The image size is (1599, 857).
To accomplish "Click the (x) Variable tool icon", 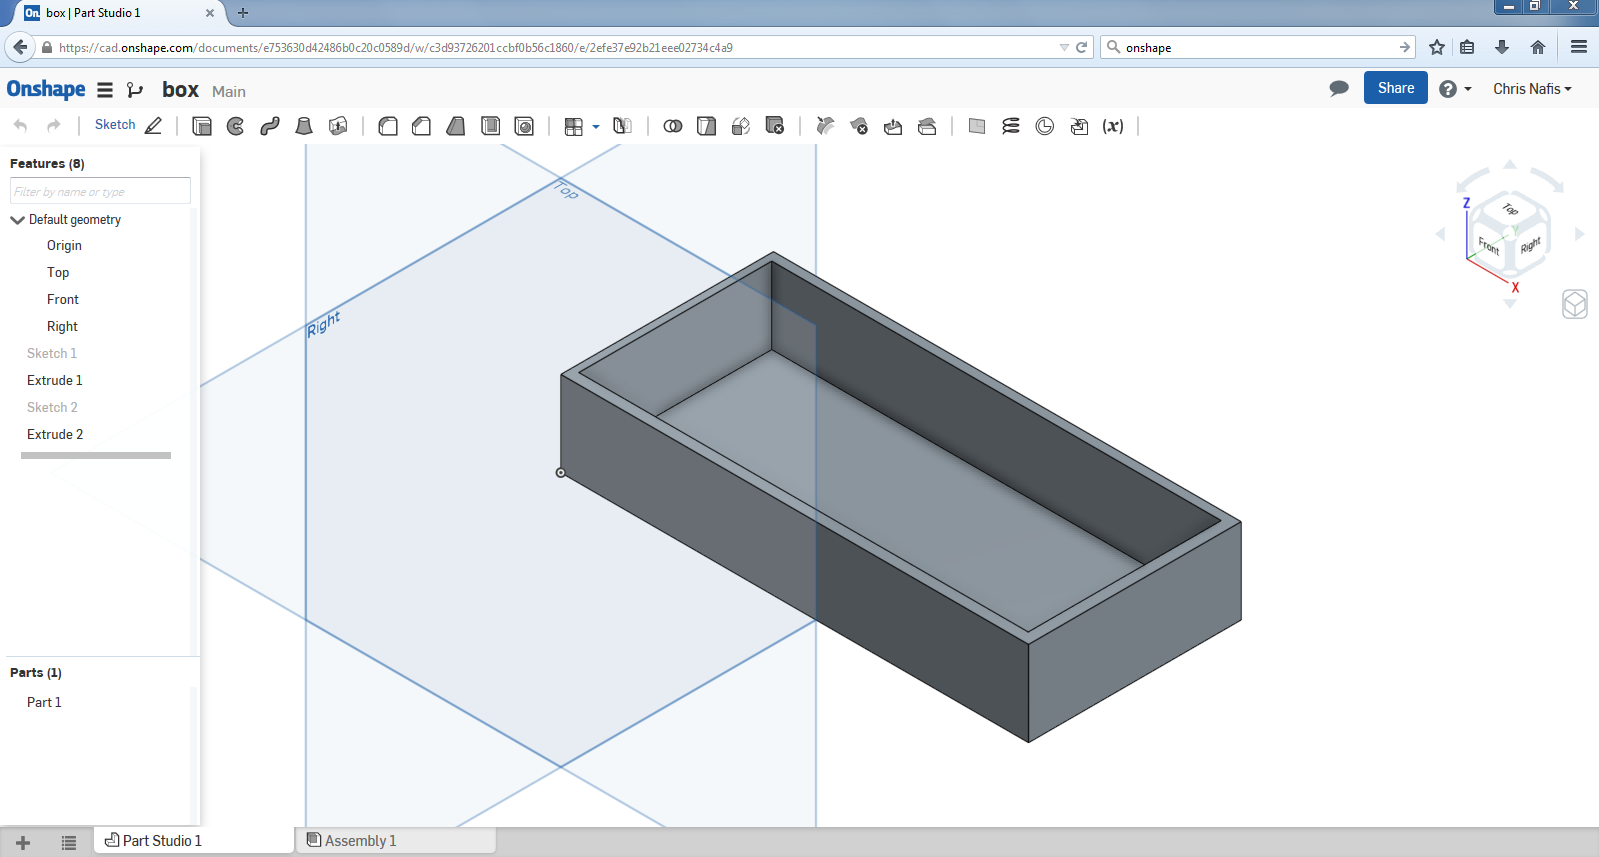I will 1113,126.
